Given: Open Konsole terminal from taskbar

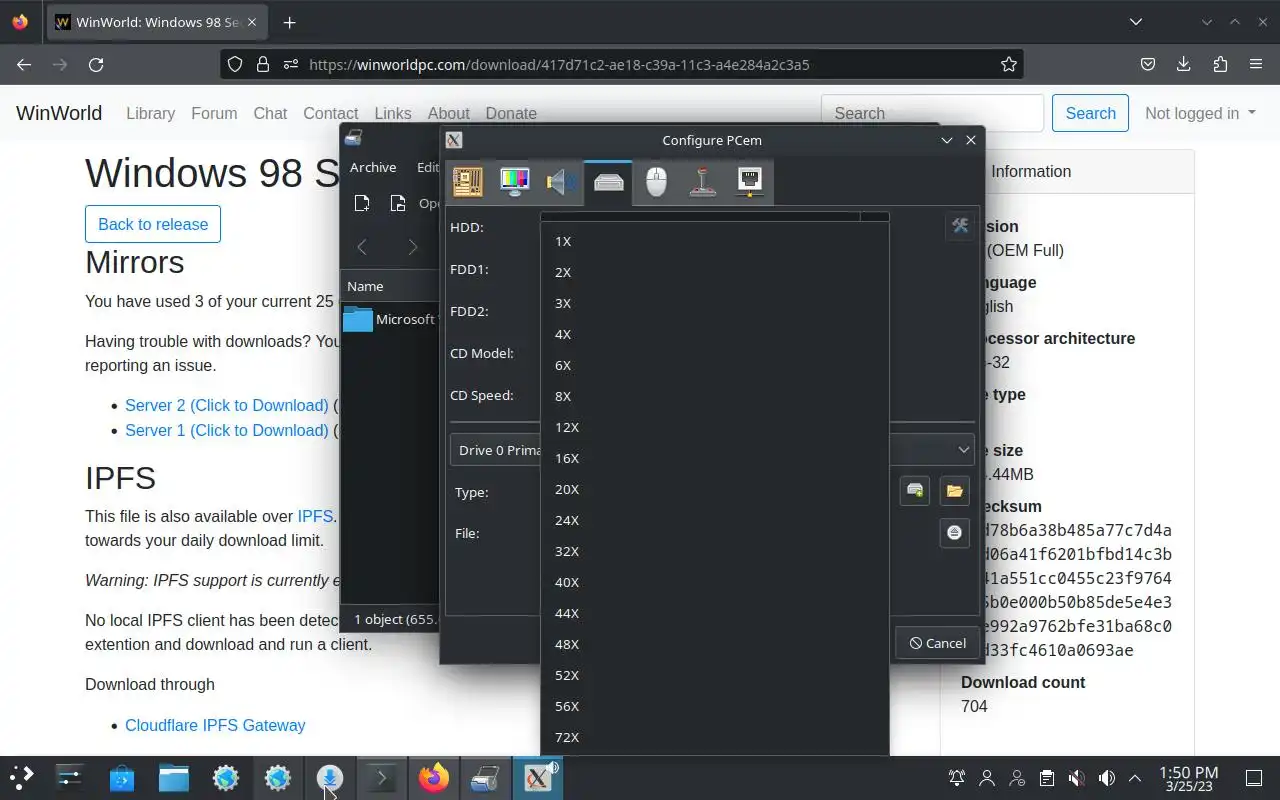Looking at the screenshot, I should click(x=381, y=777).
